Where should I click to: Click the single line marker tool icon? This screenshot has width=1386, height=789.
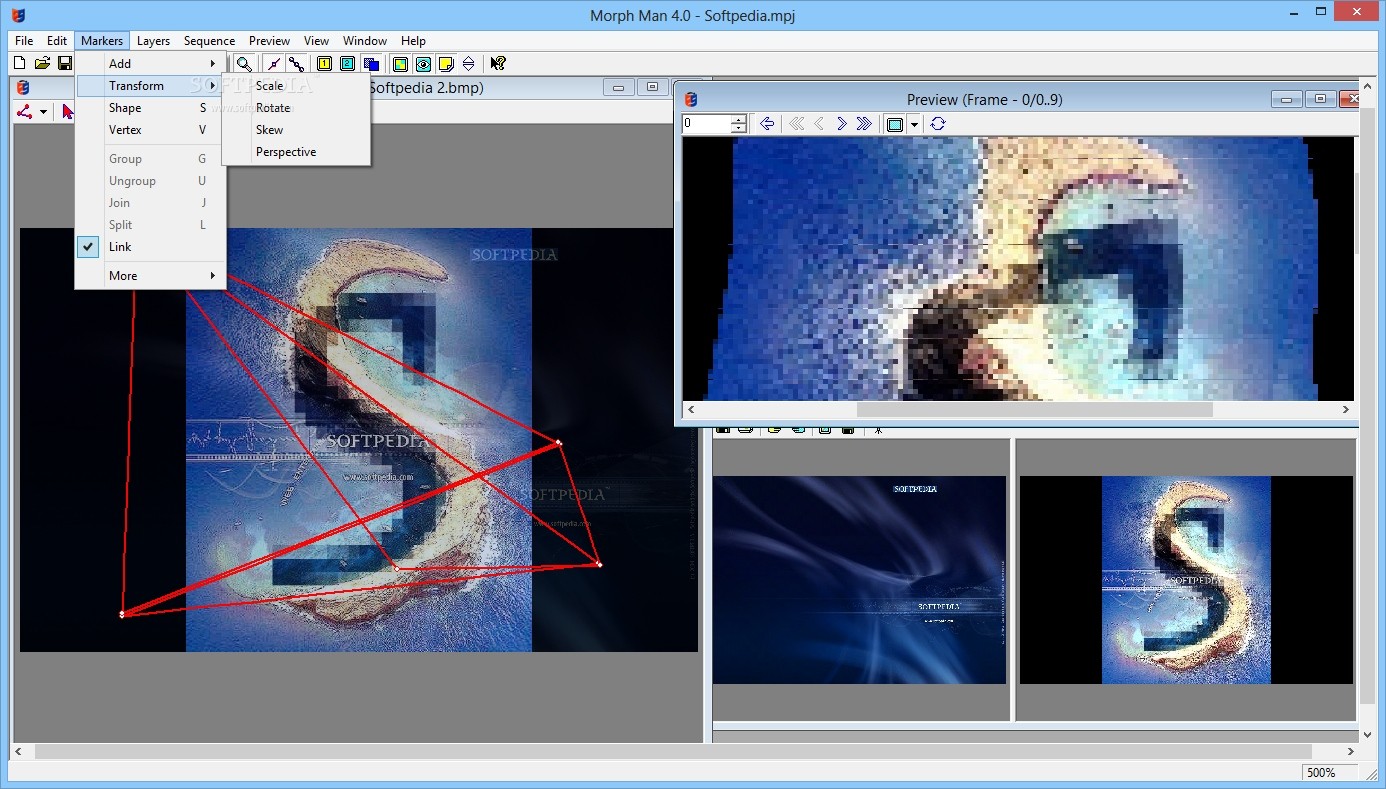click(x=273, y=64)
